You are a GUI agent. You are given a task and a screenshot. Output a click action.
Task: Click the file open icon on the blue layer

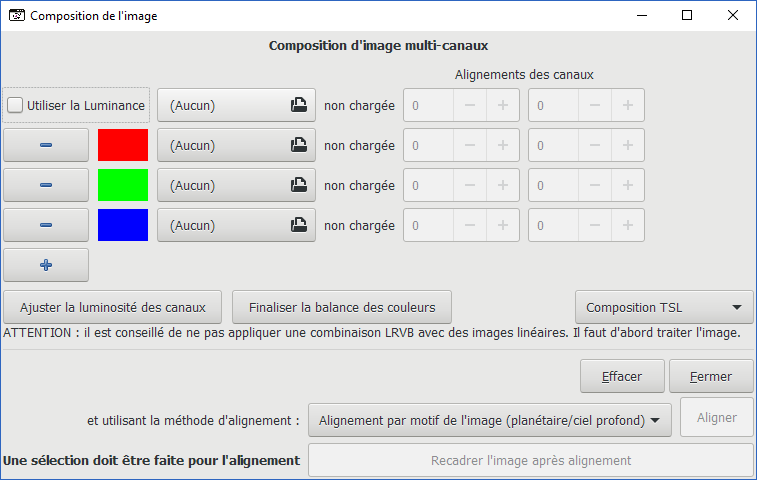298,225
